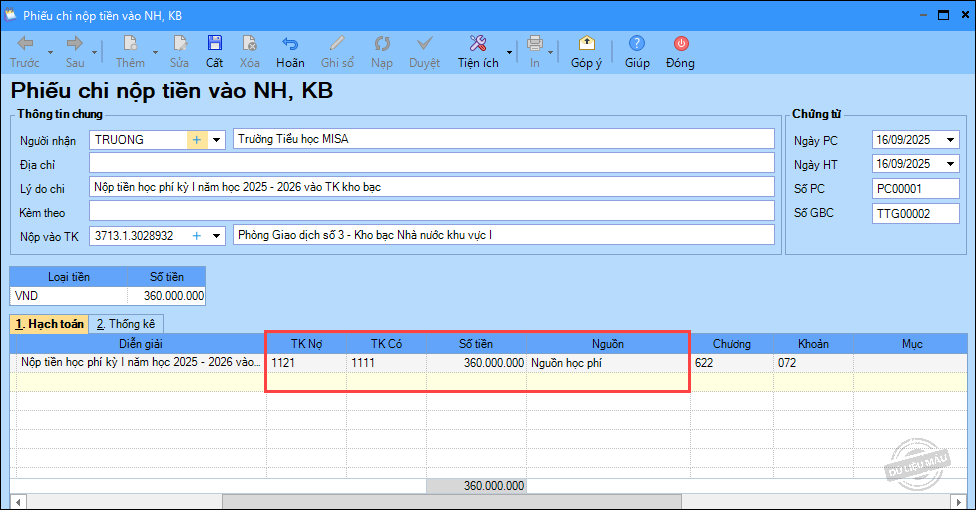Click the Cất save icon

coord(214,44)
